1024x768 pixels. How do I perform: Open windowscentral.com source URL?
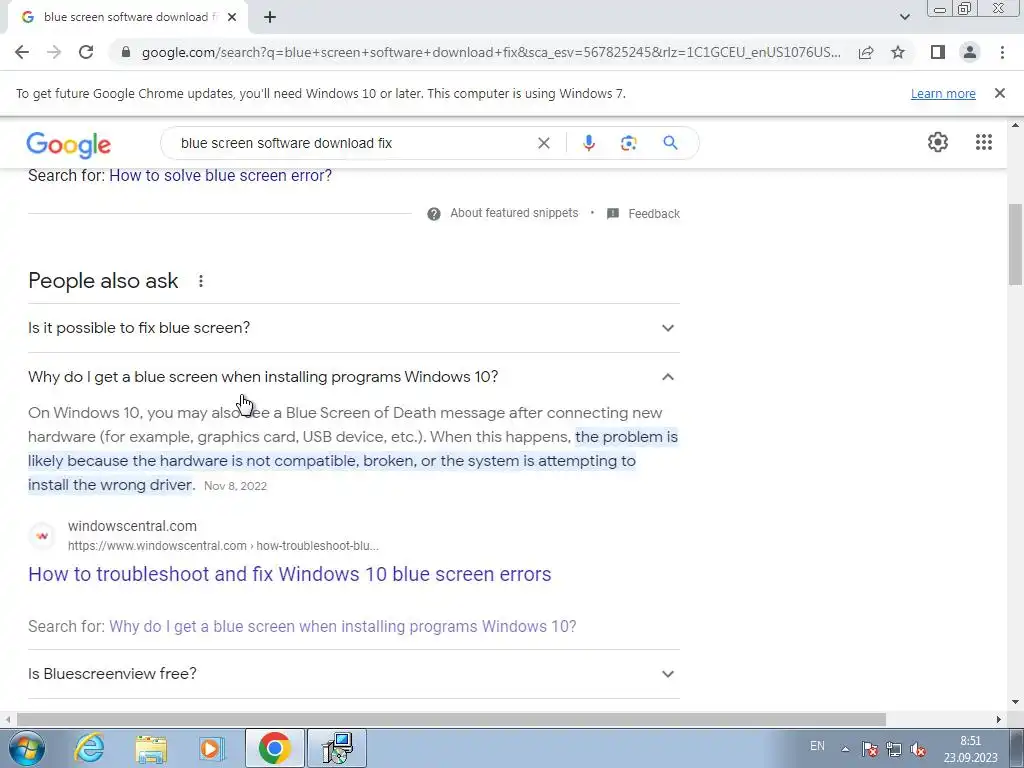coord(223,546)
